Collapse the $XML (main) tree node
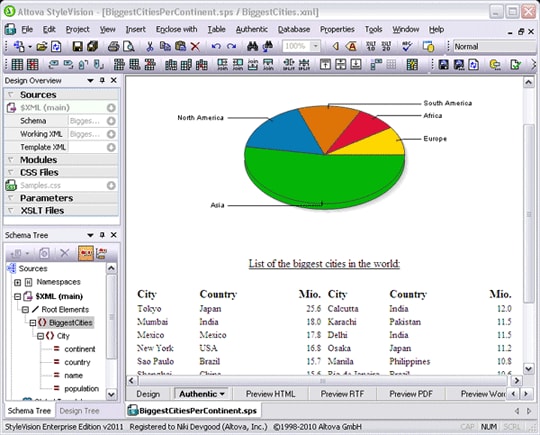This screenshot has height=435, width=540. click(x=18, y=296)
